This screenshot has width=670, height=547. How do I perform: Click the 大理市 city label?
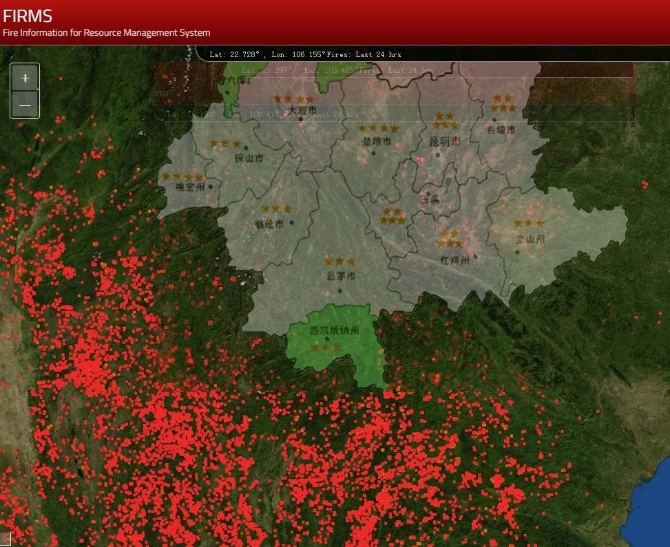click(x=300, y=112)
